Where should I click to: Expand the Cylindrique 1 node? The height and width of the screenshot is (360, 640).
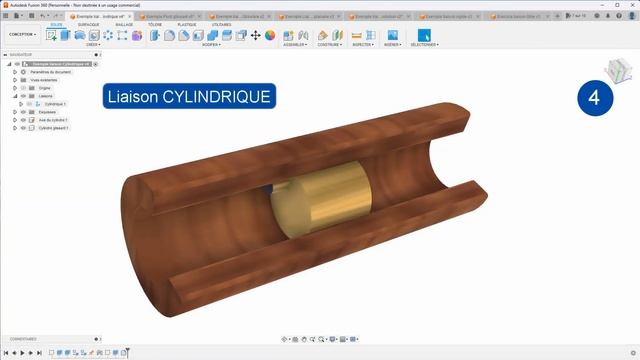click(21, 104)
